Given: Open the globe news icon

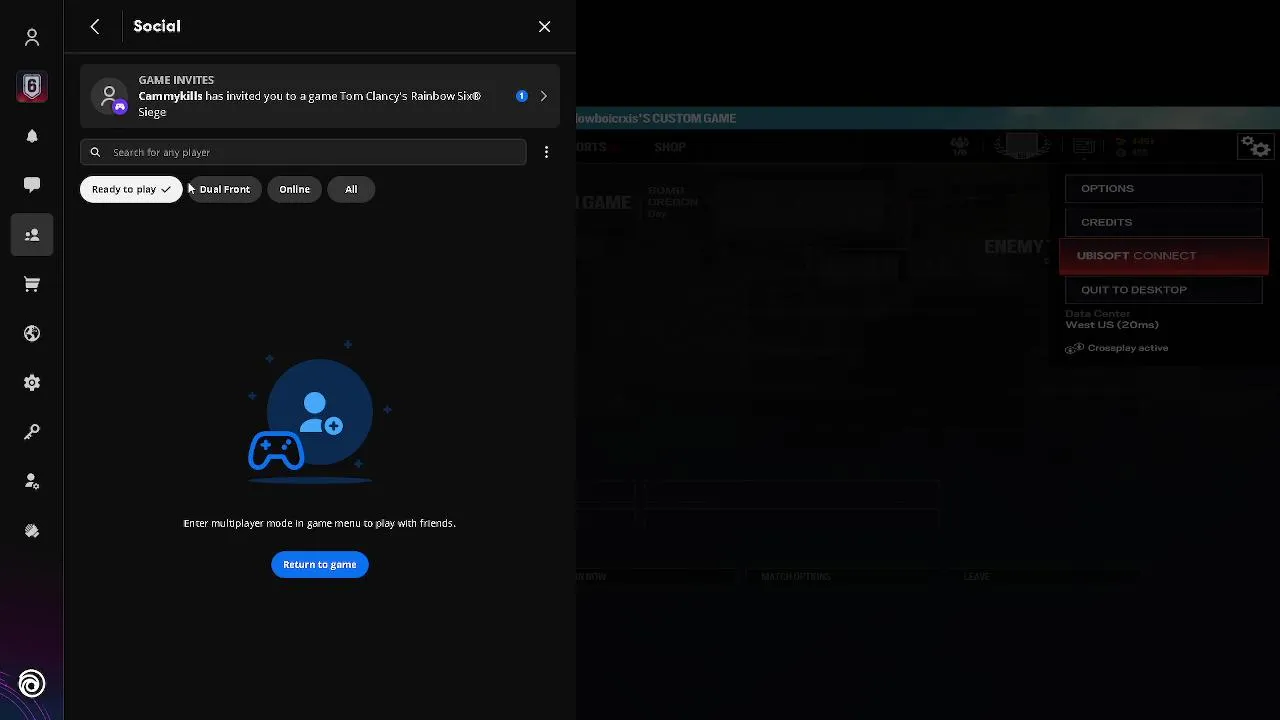Looking at the screenshot, I should [32, 333].
